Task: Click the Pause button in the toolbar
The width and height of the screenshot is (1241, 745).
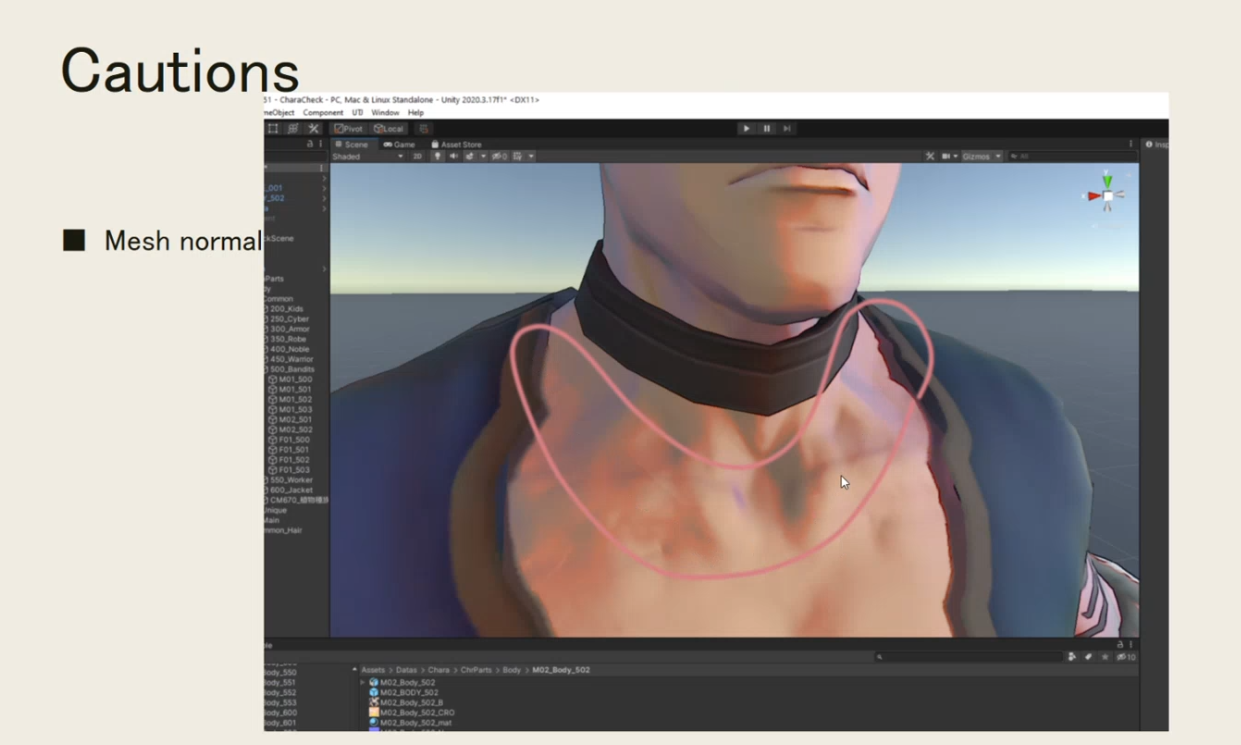Action: tap(767, 129)
